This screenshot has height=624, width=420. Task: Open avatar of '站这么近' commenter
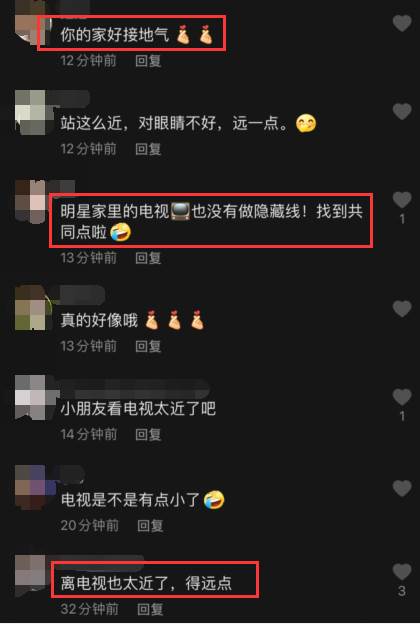pos(31,113)
